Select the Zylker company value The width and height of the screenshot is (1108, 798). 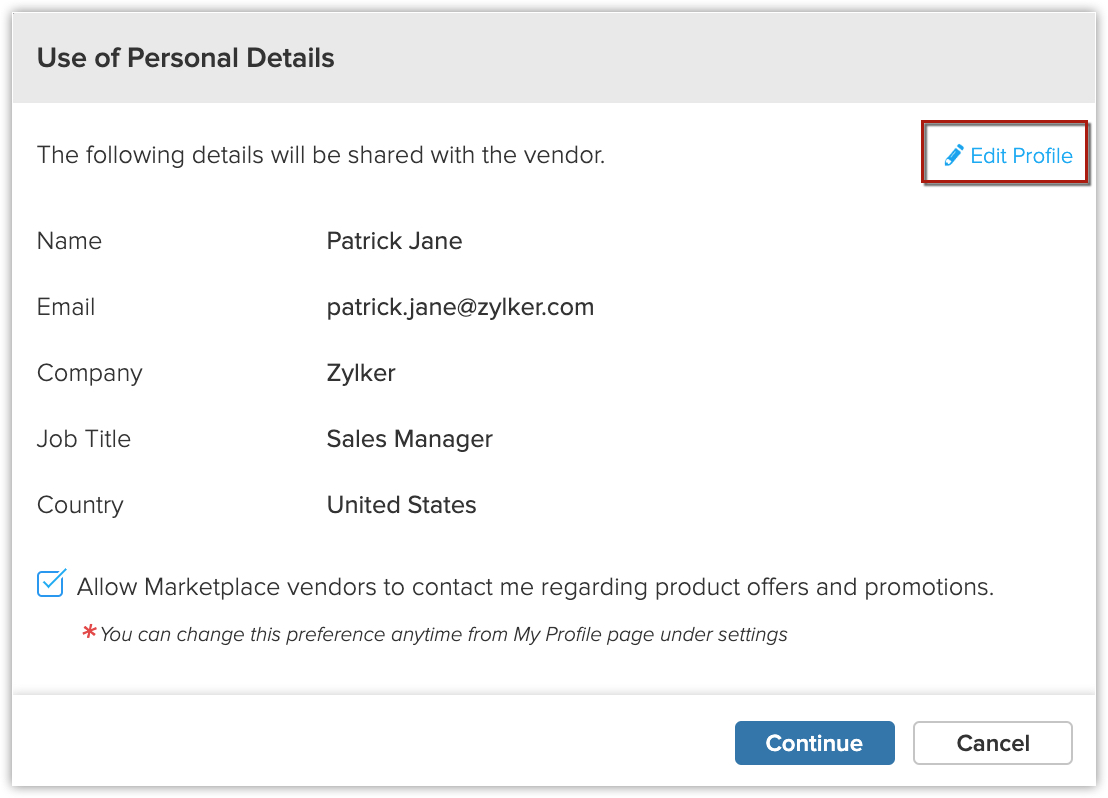click(x=361, y=373)
